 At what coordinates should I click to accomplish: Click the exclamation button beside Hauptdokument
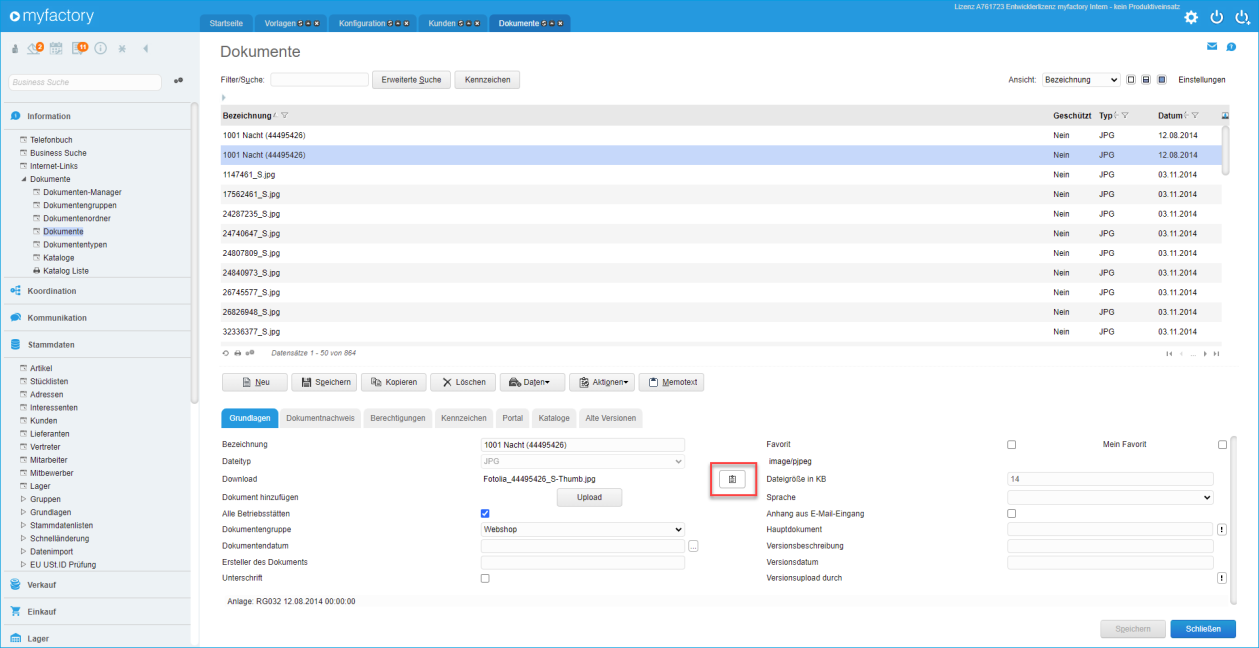click(x=1222, y=530)
